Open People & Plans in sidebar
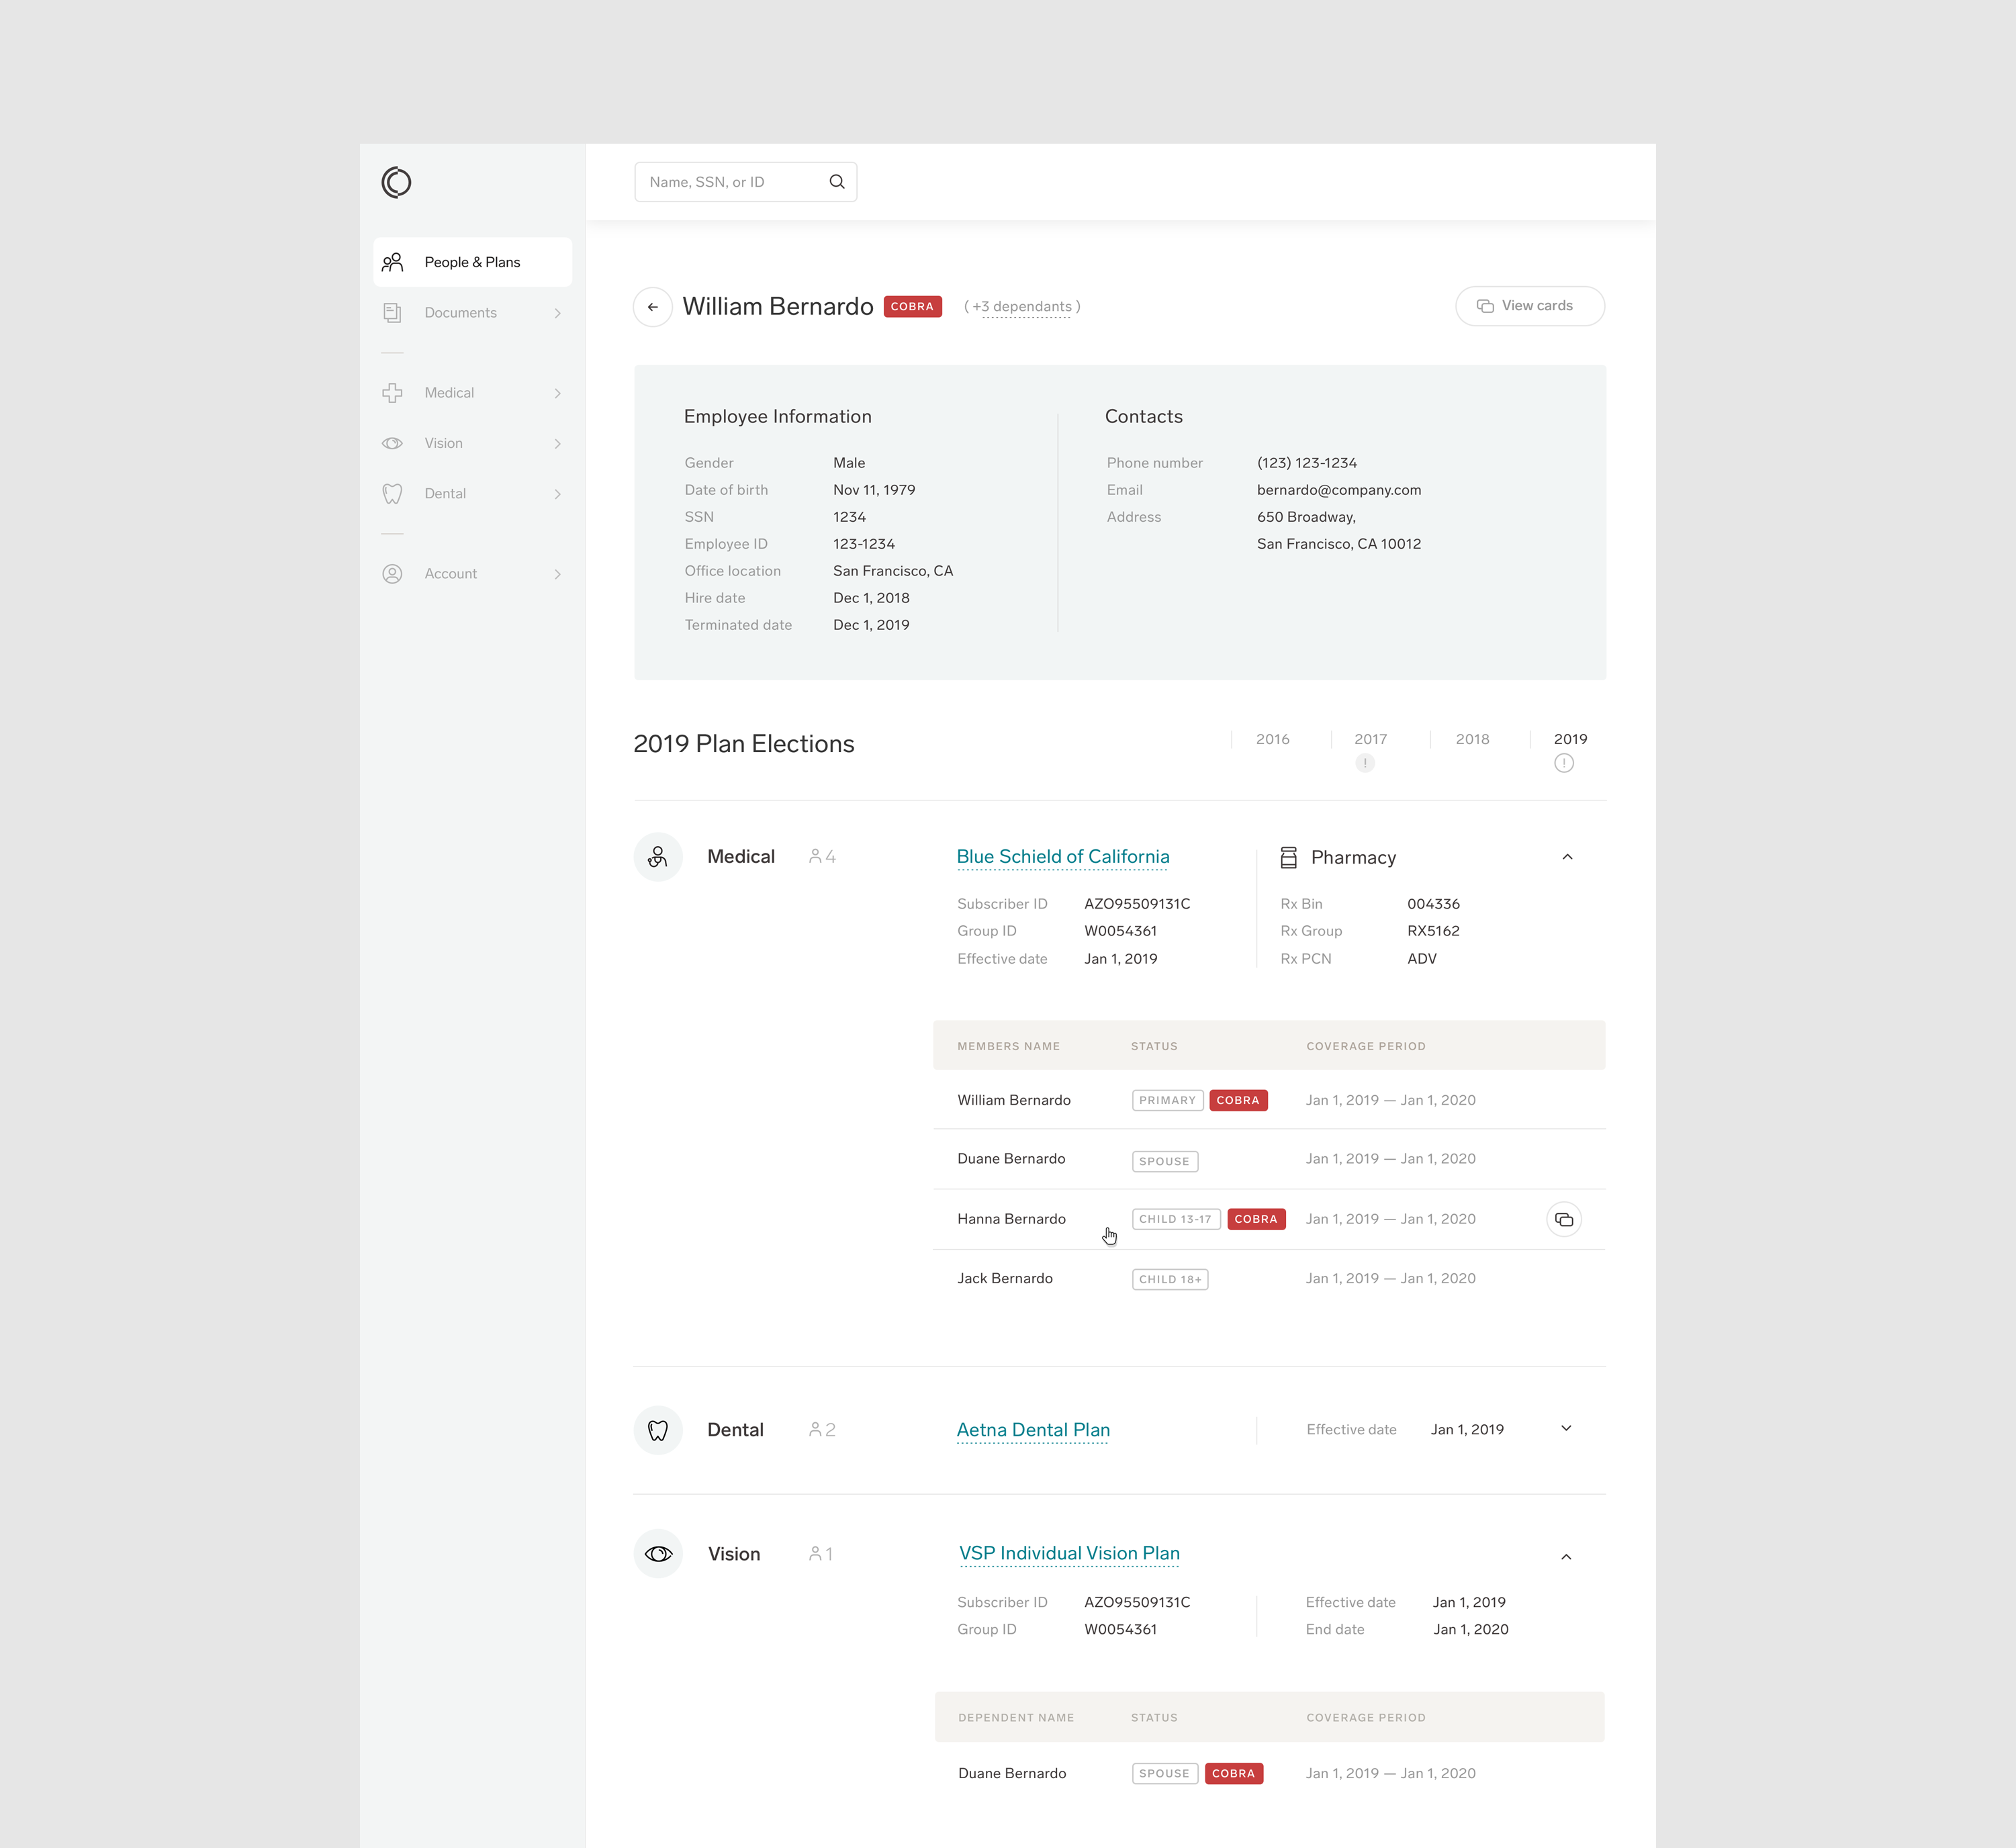 pyautogui.click(x=472, y=262)
